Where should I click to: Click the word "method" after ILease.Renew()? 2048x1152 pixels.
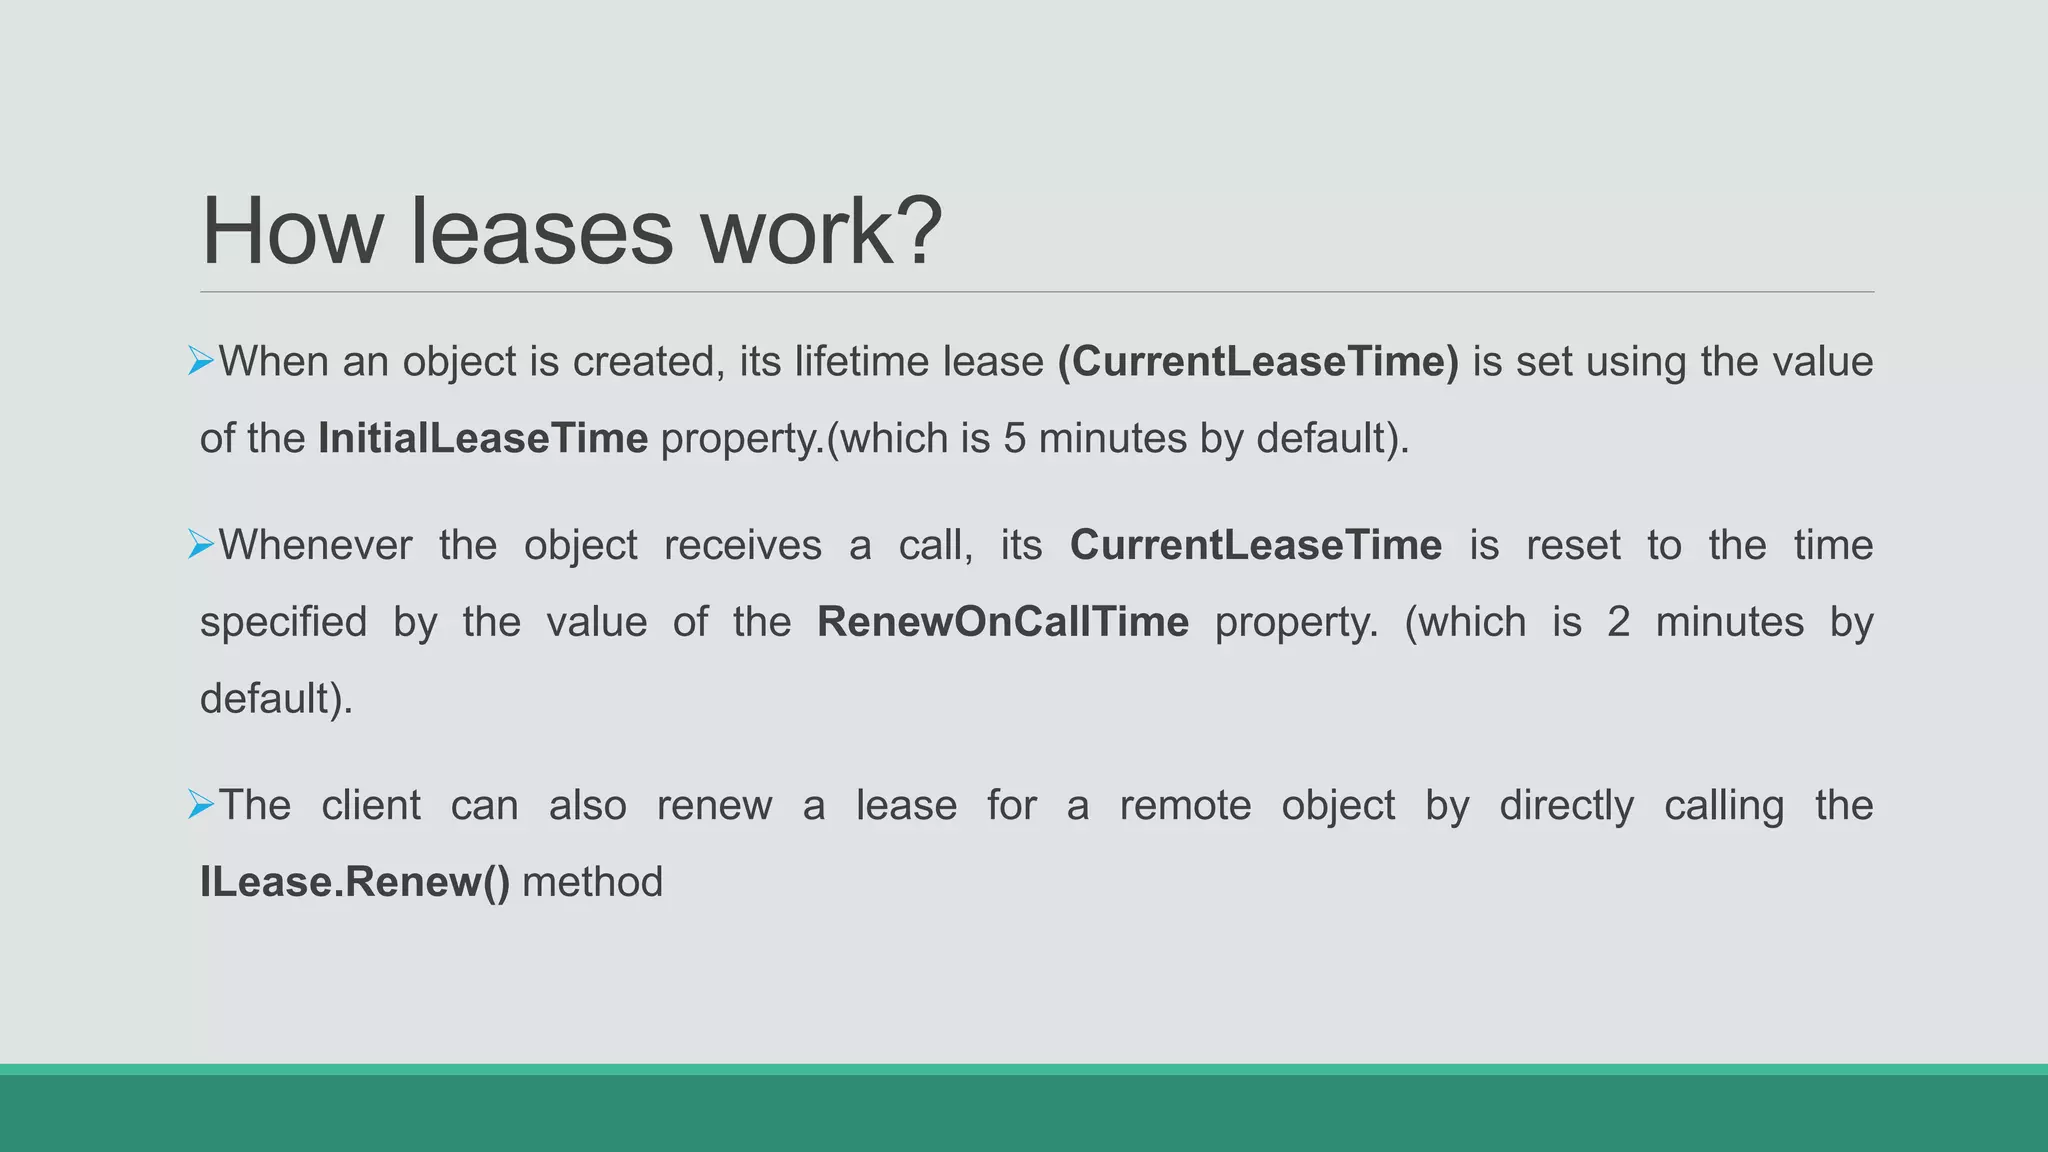click(592, 882)
